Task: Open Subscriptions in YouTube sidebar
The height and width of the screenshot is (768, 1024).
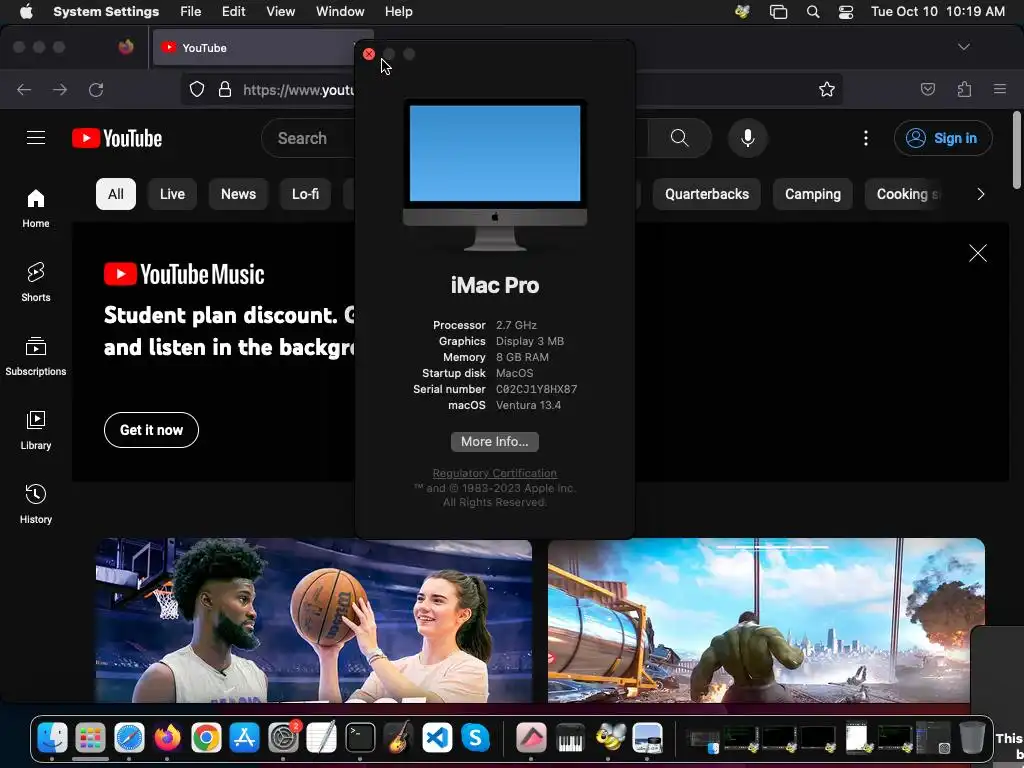Action: pos(36,356)
